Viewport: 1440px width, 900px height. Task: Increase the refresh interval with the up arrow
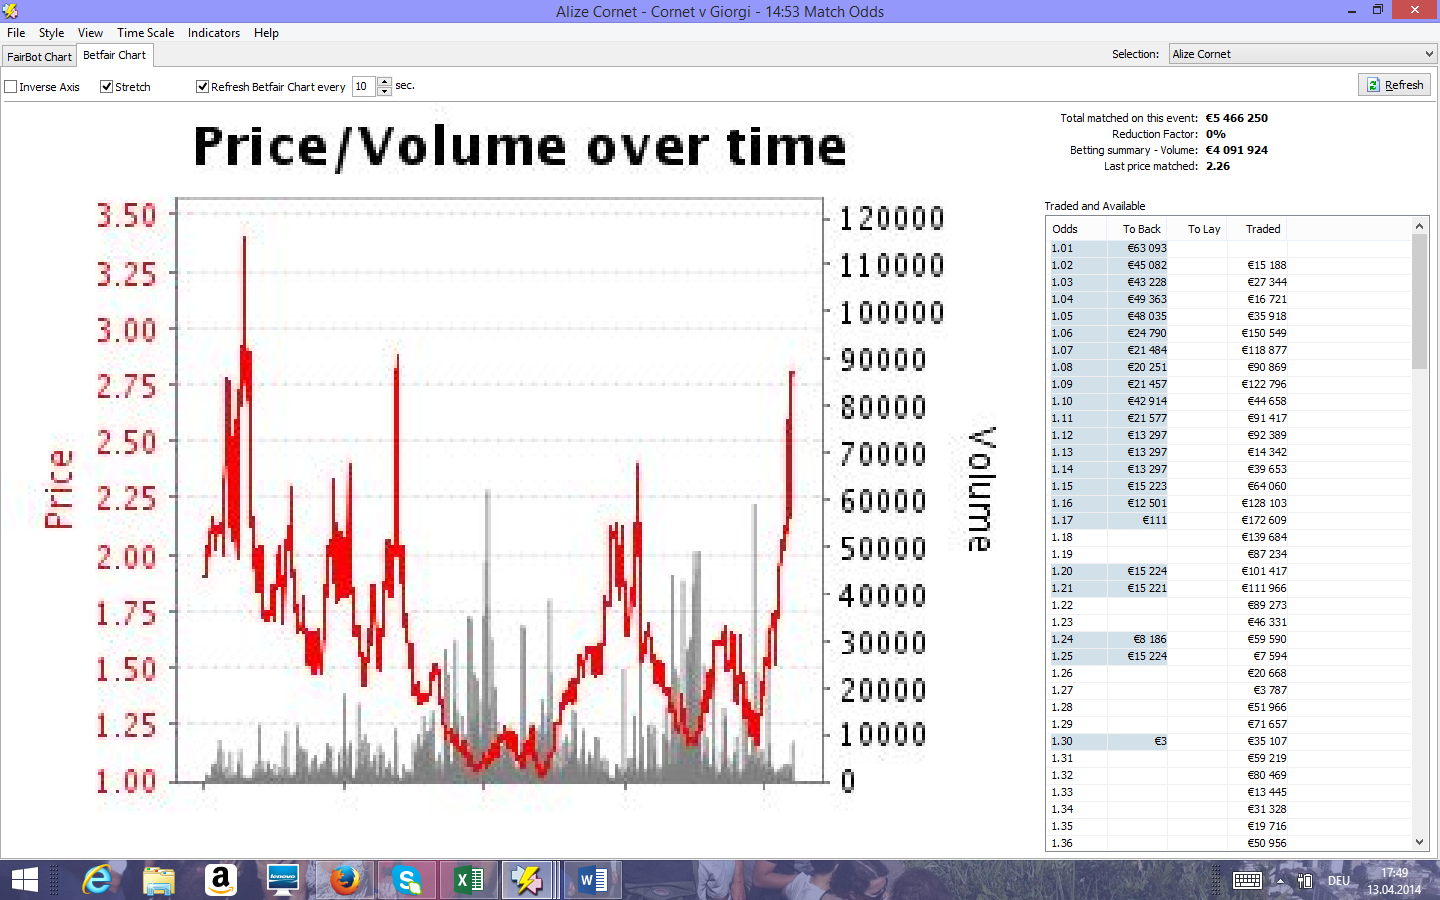point(385,82)
